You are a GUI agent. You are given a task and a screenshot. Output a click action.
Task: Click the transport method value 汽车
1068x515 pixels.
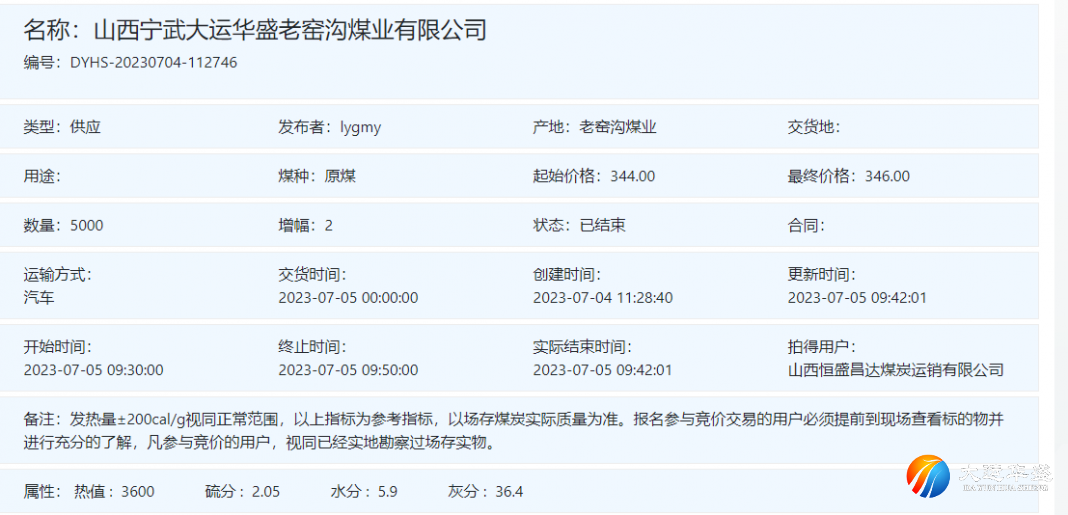coord(39,297)
